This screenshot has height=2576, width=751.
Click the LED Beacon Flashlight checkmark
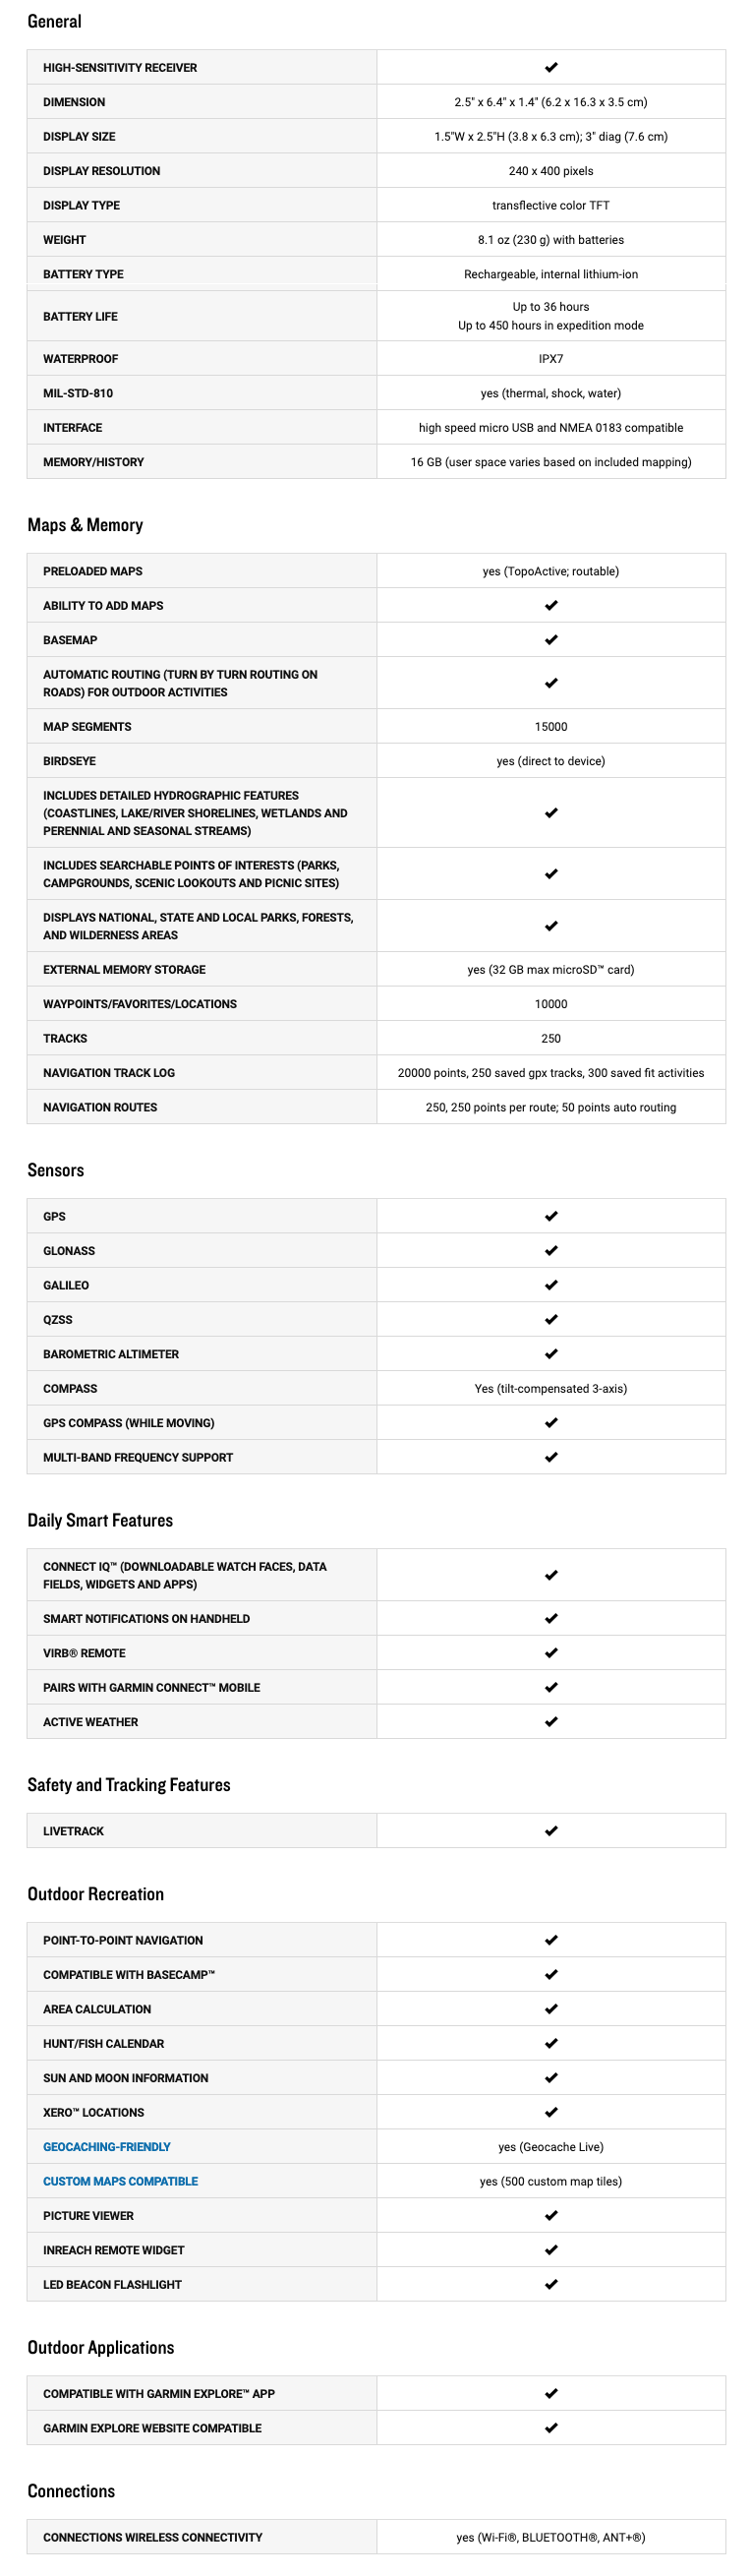(550, 2284)
